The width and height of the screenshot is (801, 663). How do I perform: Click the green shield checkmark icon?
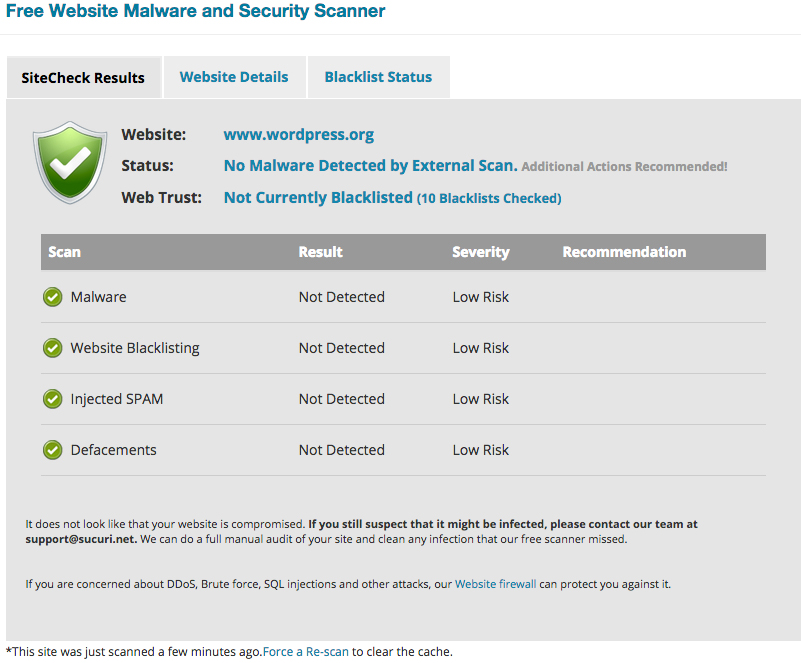[x=70, y=162]
